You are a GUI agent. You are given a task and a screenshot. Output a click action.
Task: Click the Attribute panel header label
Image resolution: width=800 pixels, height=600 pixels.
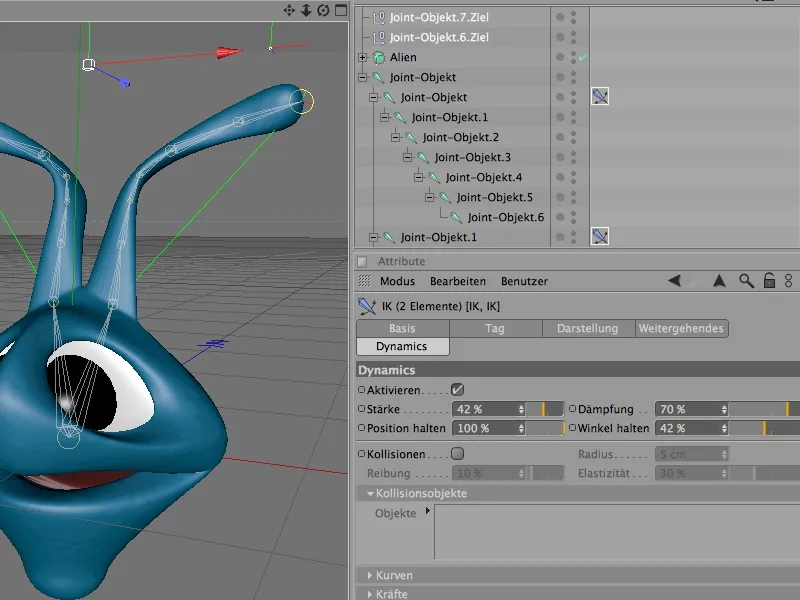click(402, 261)
